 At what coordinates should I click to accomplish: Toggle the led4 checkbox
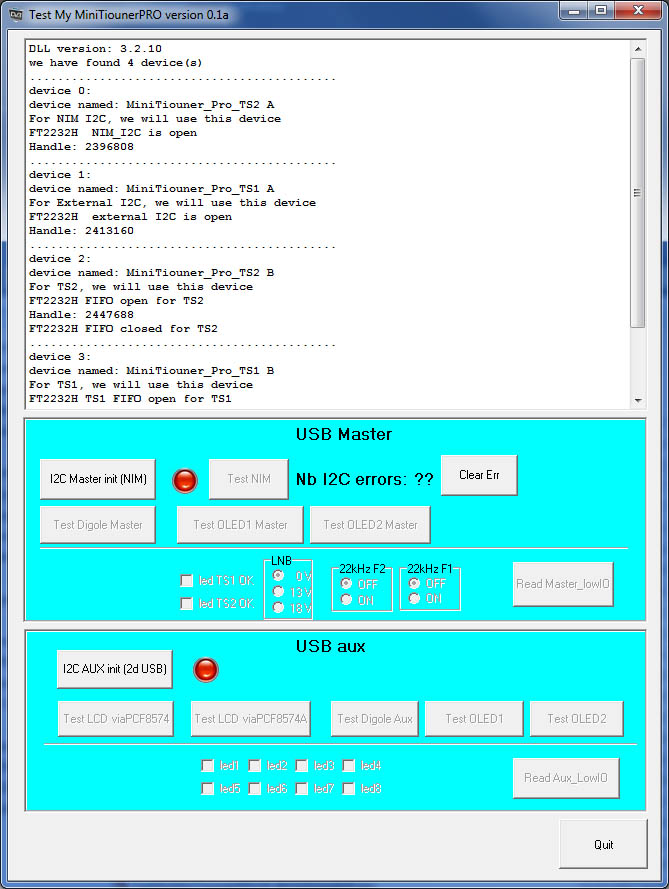tap(349, 766)
